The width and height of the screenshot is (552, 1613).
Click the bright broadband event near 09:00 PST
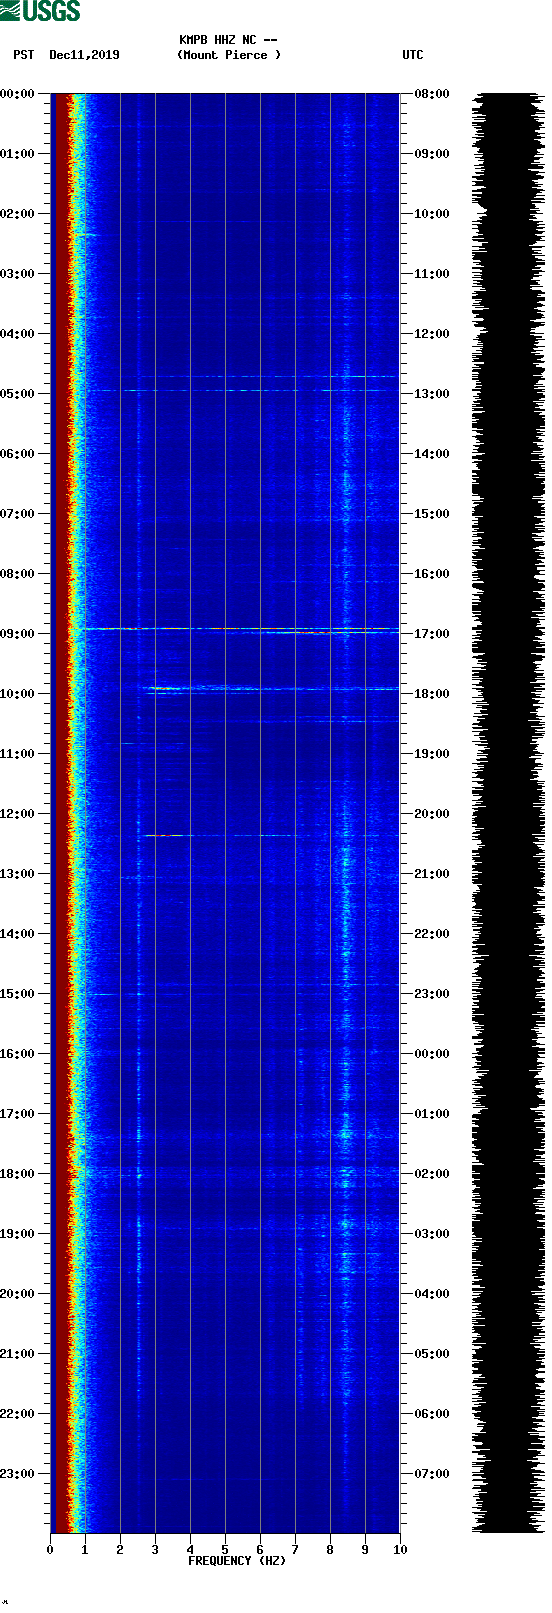click(240, 630)
